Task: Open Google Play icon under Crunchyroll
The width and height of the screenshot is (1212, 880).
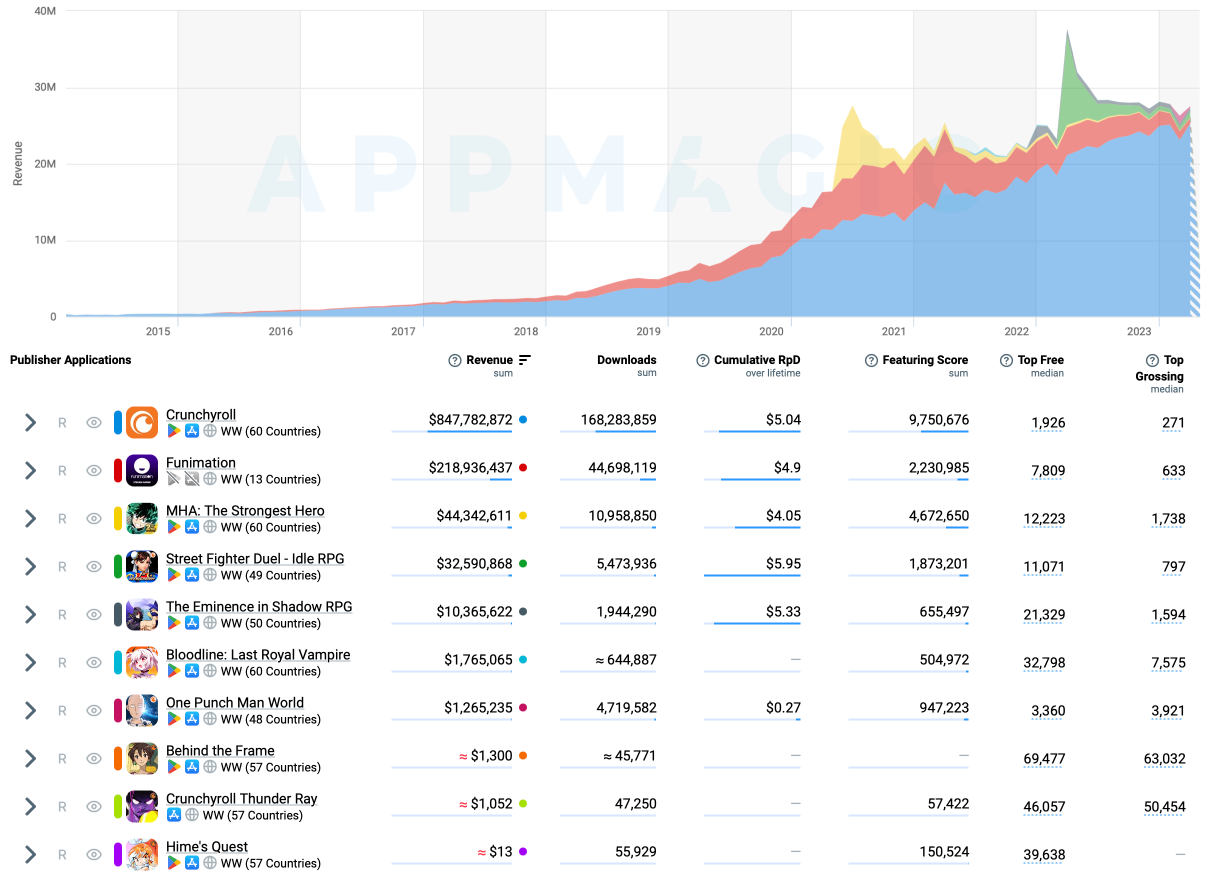Action: (174, 432)
